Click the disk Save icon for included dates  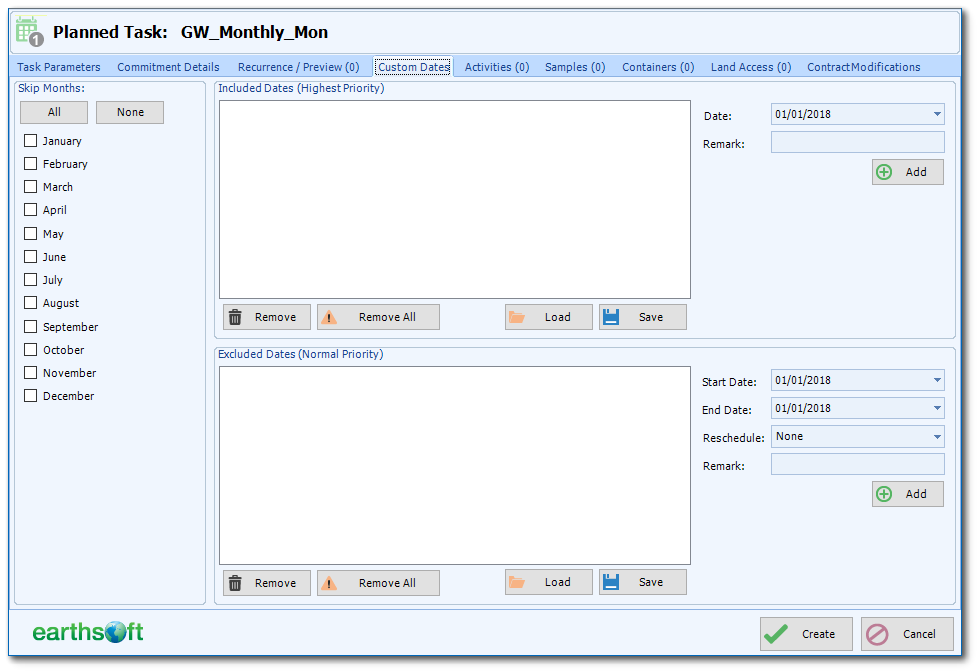point(613,316)
